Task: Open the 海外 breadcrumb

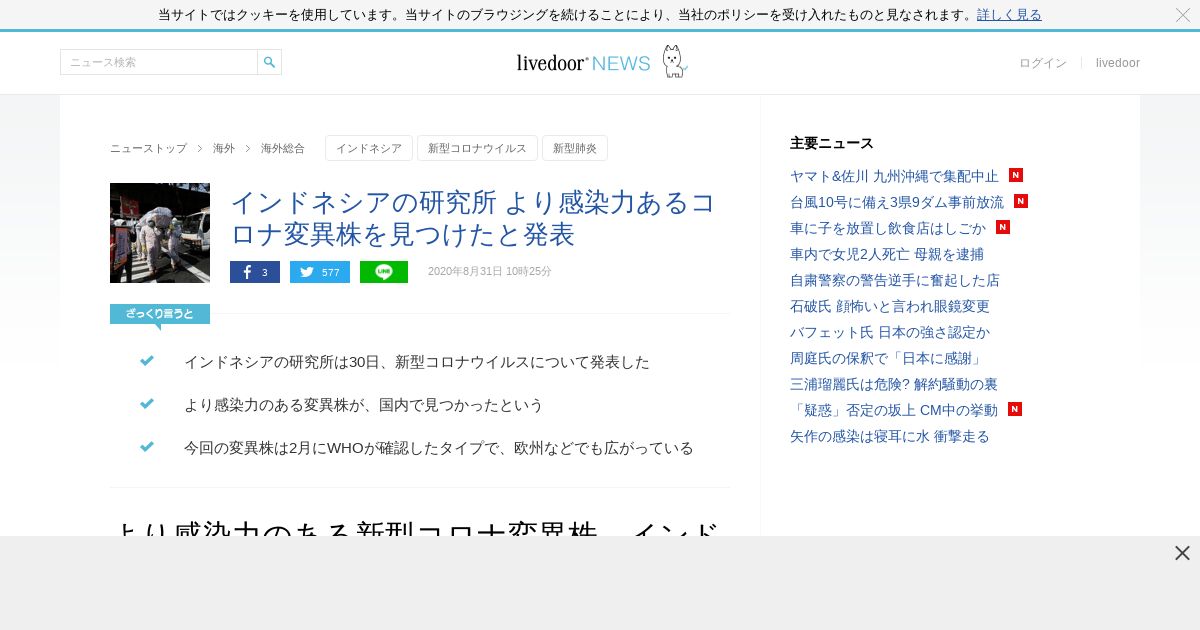Action: pos(224,148)
